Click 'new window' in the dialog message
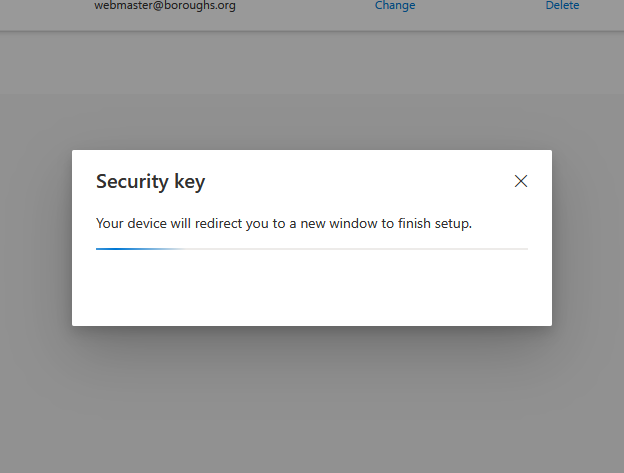Screen dimensions: 624x473 coord(321,223)
